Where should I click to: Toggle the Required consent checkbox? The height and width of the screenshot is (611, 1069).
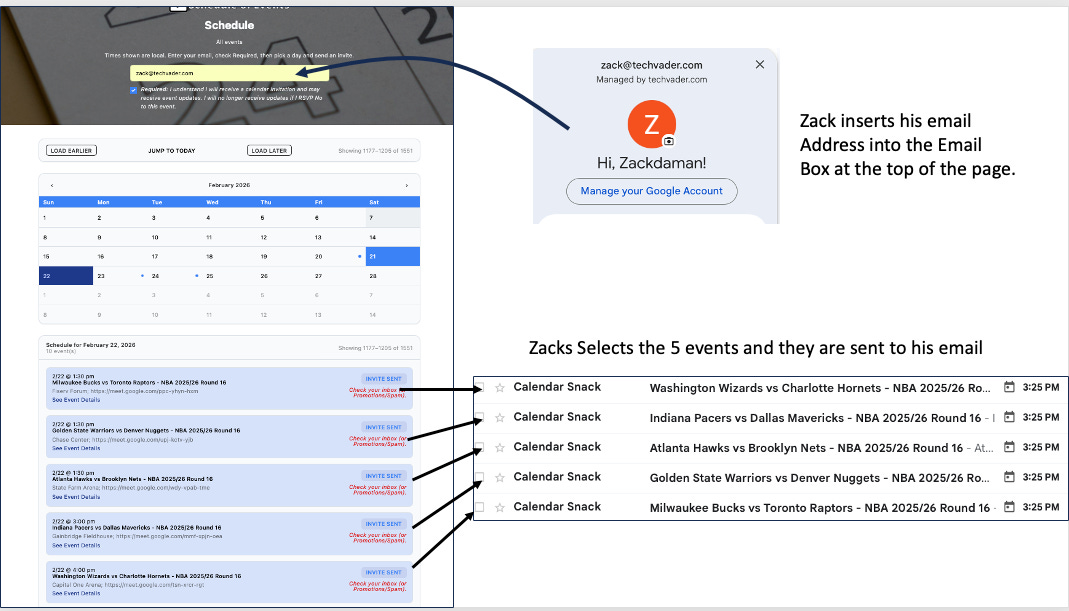coord(134,90)
